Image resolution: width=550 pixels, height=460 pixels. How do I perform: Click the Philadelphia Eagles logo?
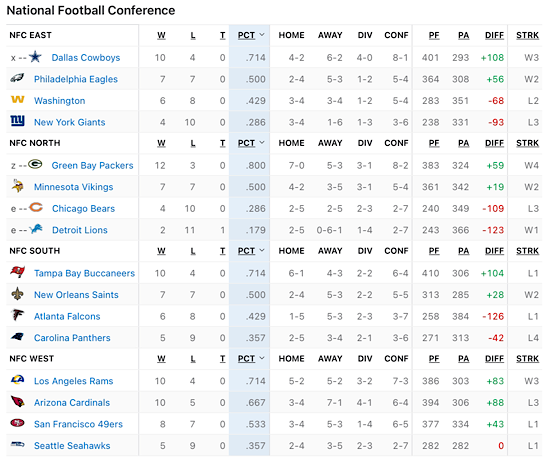point(17,78)
